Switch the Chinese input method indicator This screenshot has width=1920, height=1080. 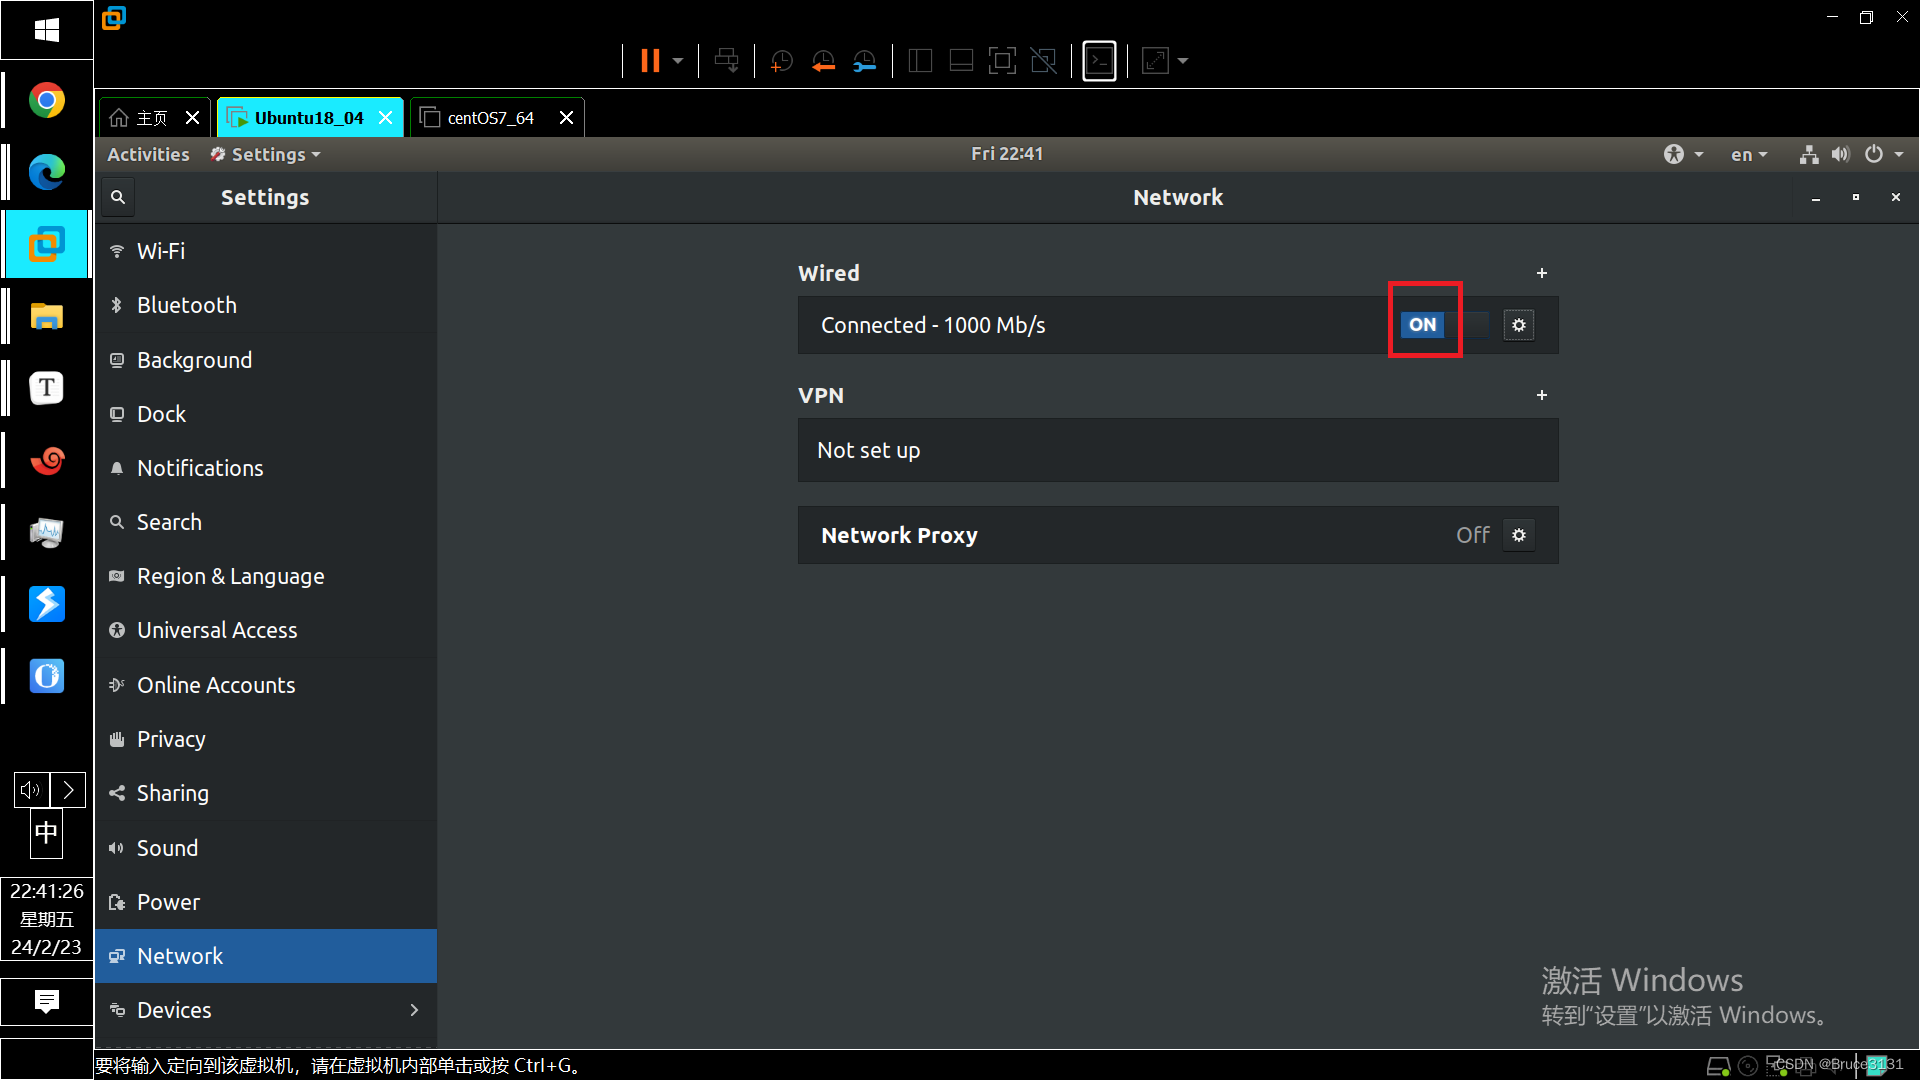46,834
